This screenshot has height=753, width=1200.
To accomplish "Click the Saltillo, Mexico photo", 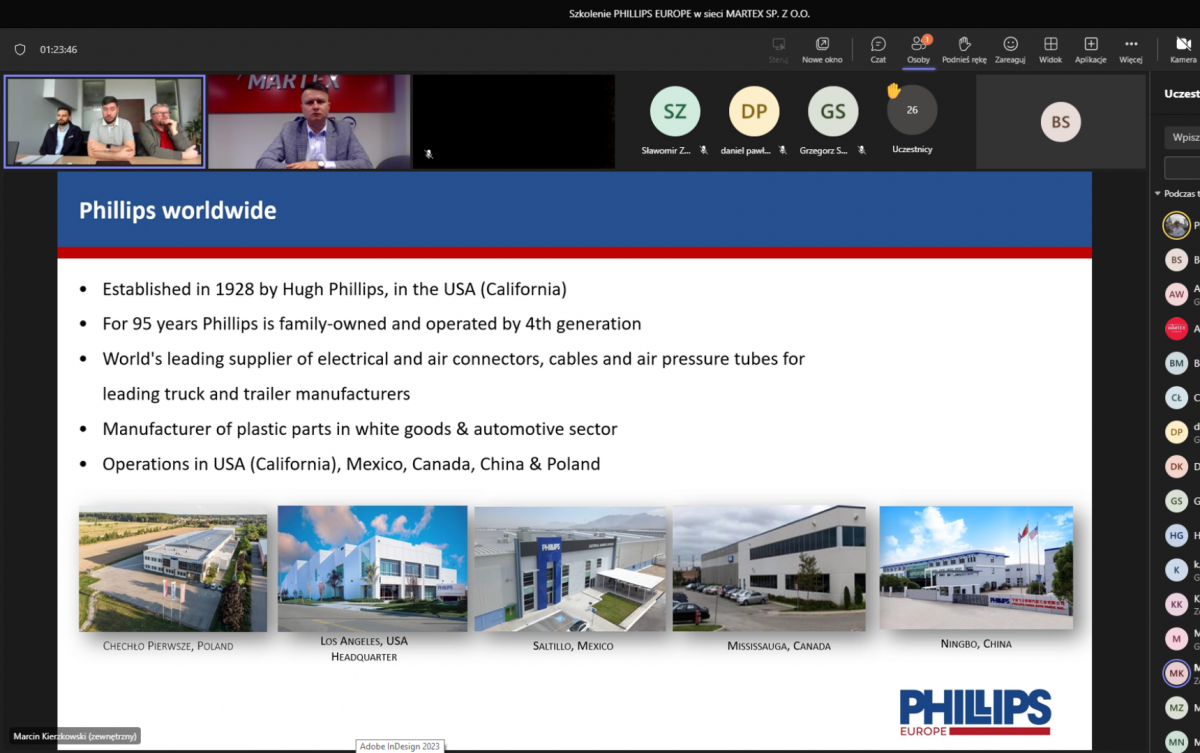I will [x=570, y=568].
